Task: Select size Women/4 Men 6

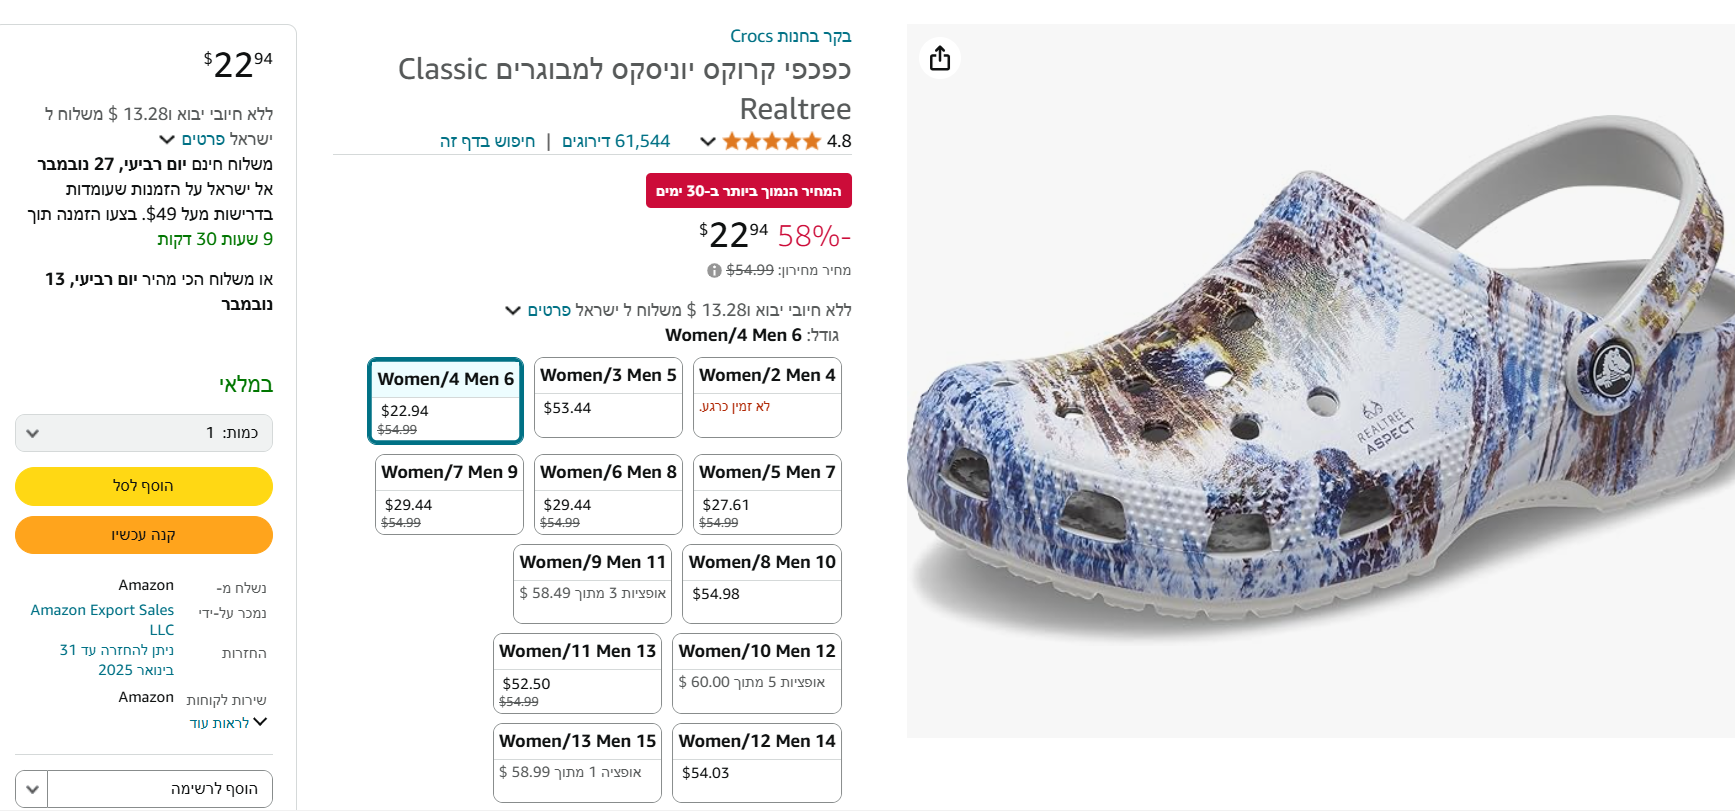Action: pyautogui.click(x=445, y=400)
